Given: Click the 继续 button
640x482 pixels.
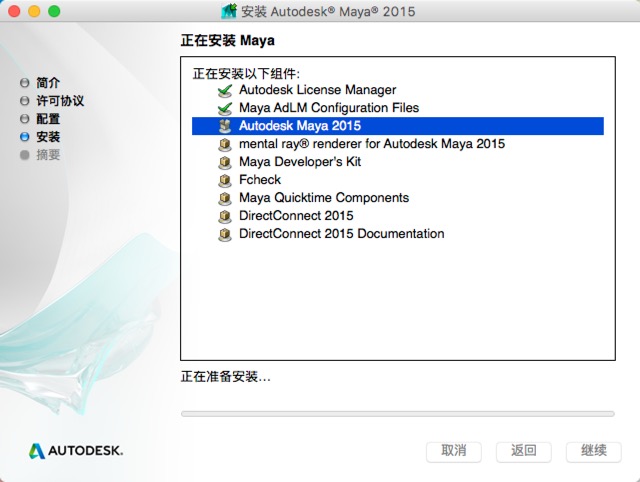Looking at the screenshot, I should tap(594, 452).
